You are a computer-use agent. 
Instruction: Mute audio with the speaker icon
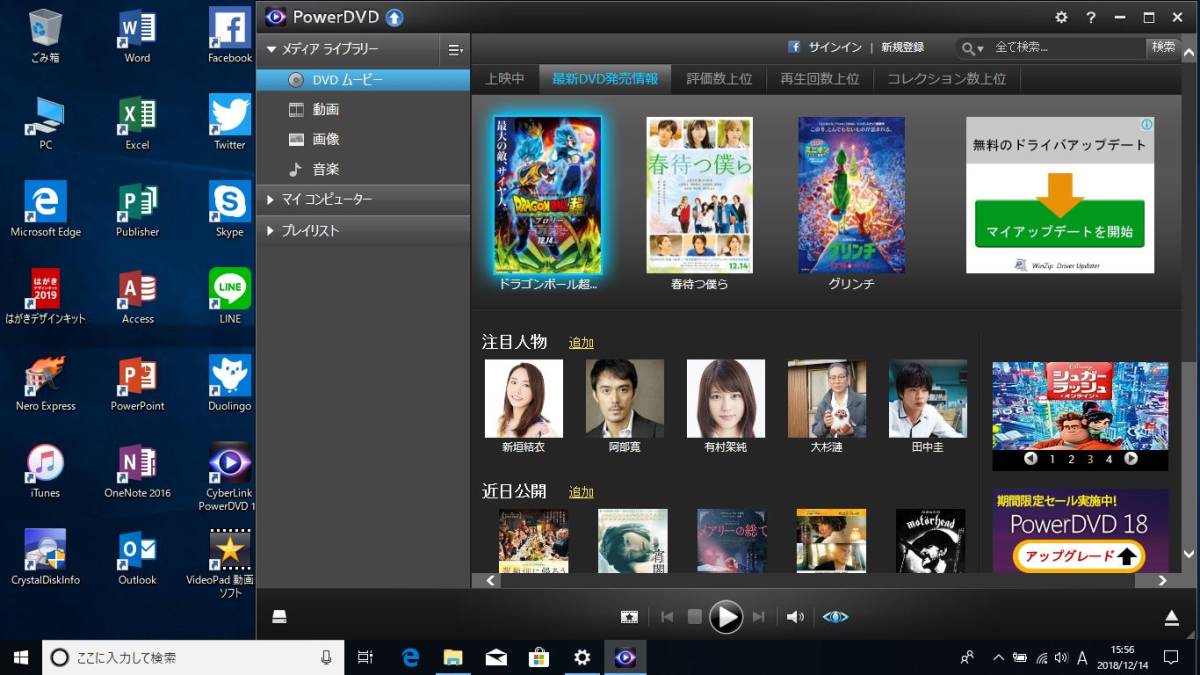click(x=795, y=616)
